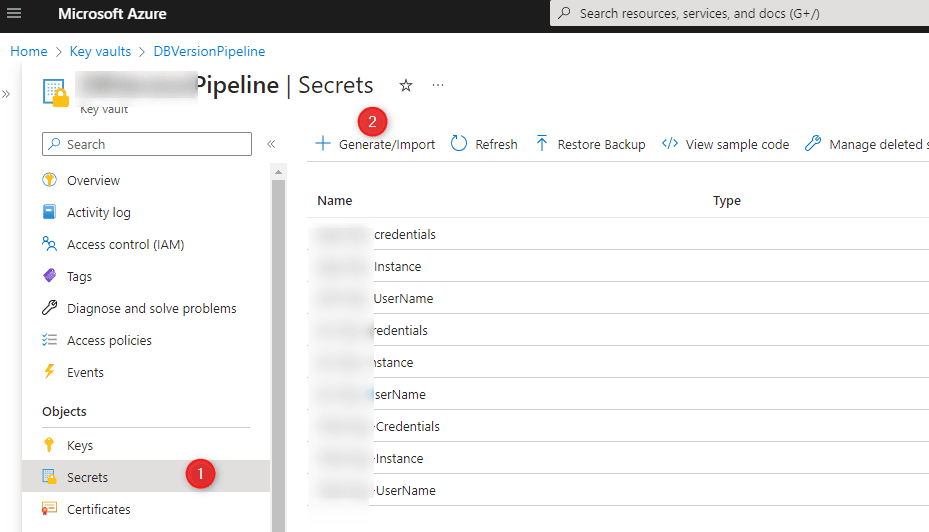This screenshot has height=532, width=929.
Task: Collapse the sidebar with double chevron
Action: click(x=271, y=144)
